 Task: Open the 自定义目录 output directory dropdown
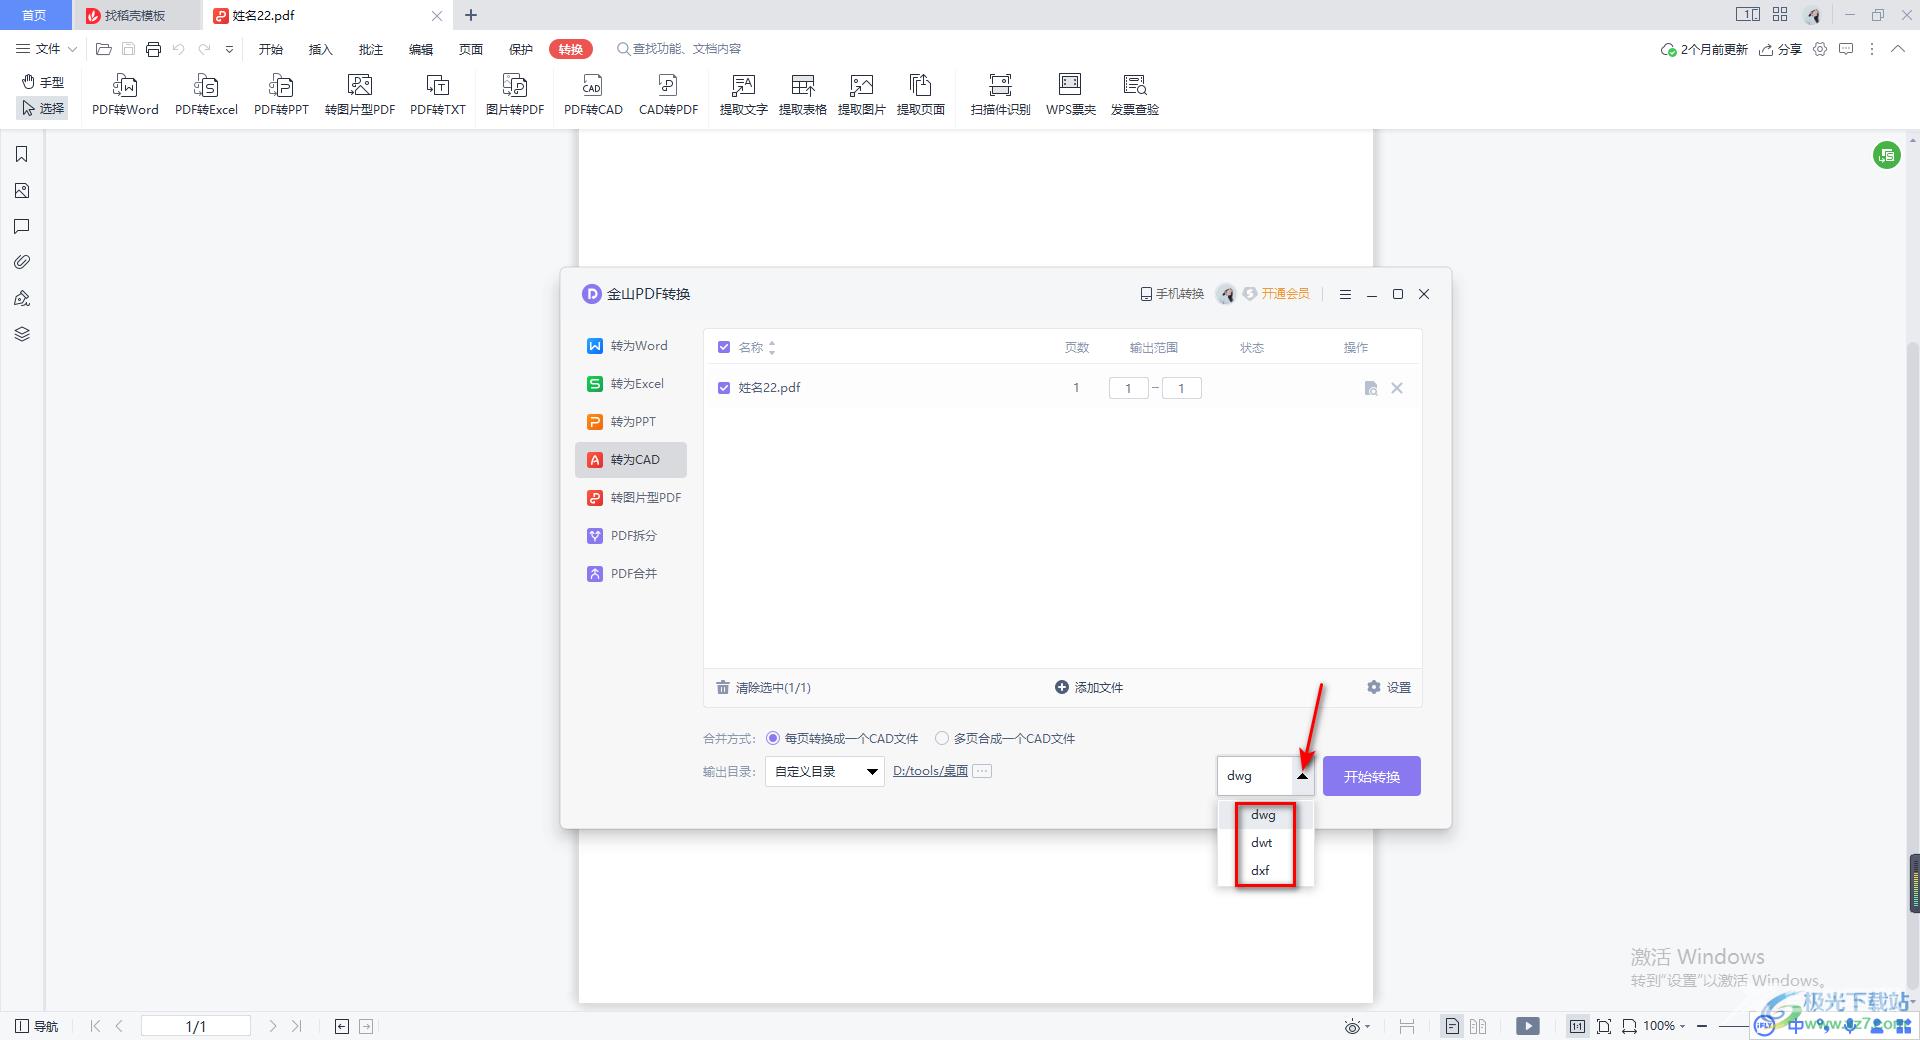coord(825,771)
